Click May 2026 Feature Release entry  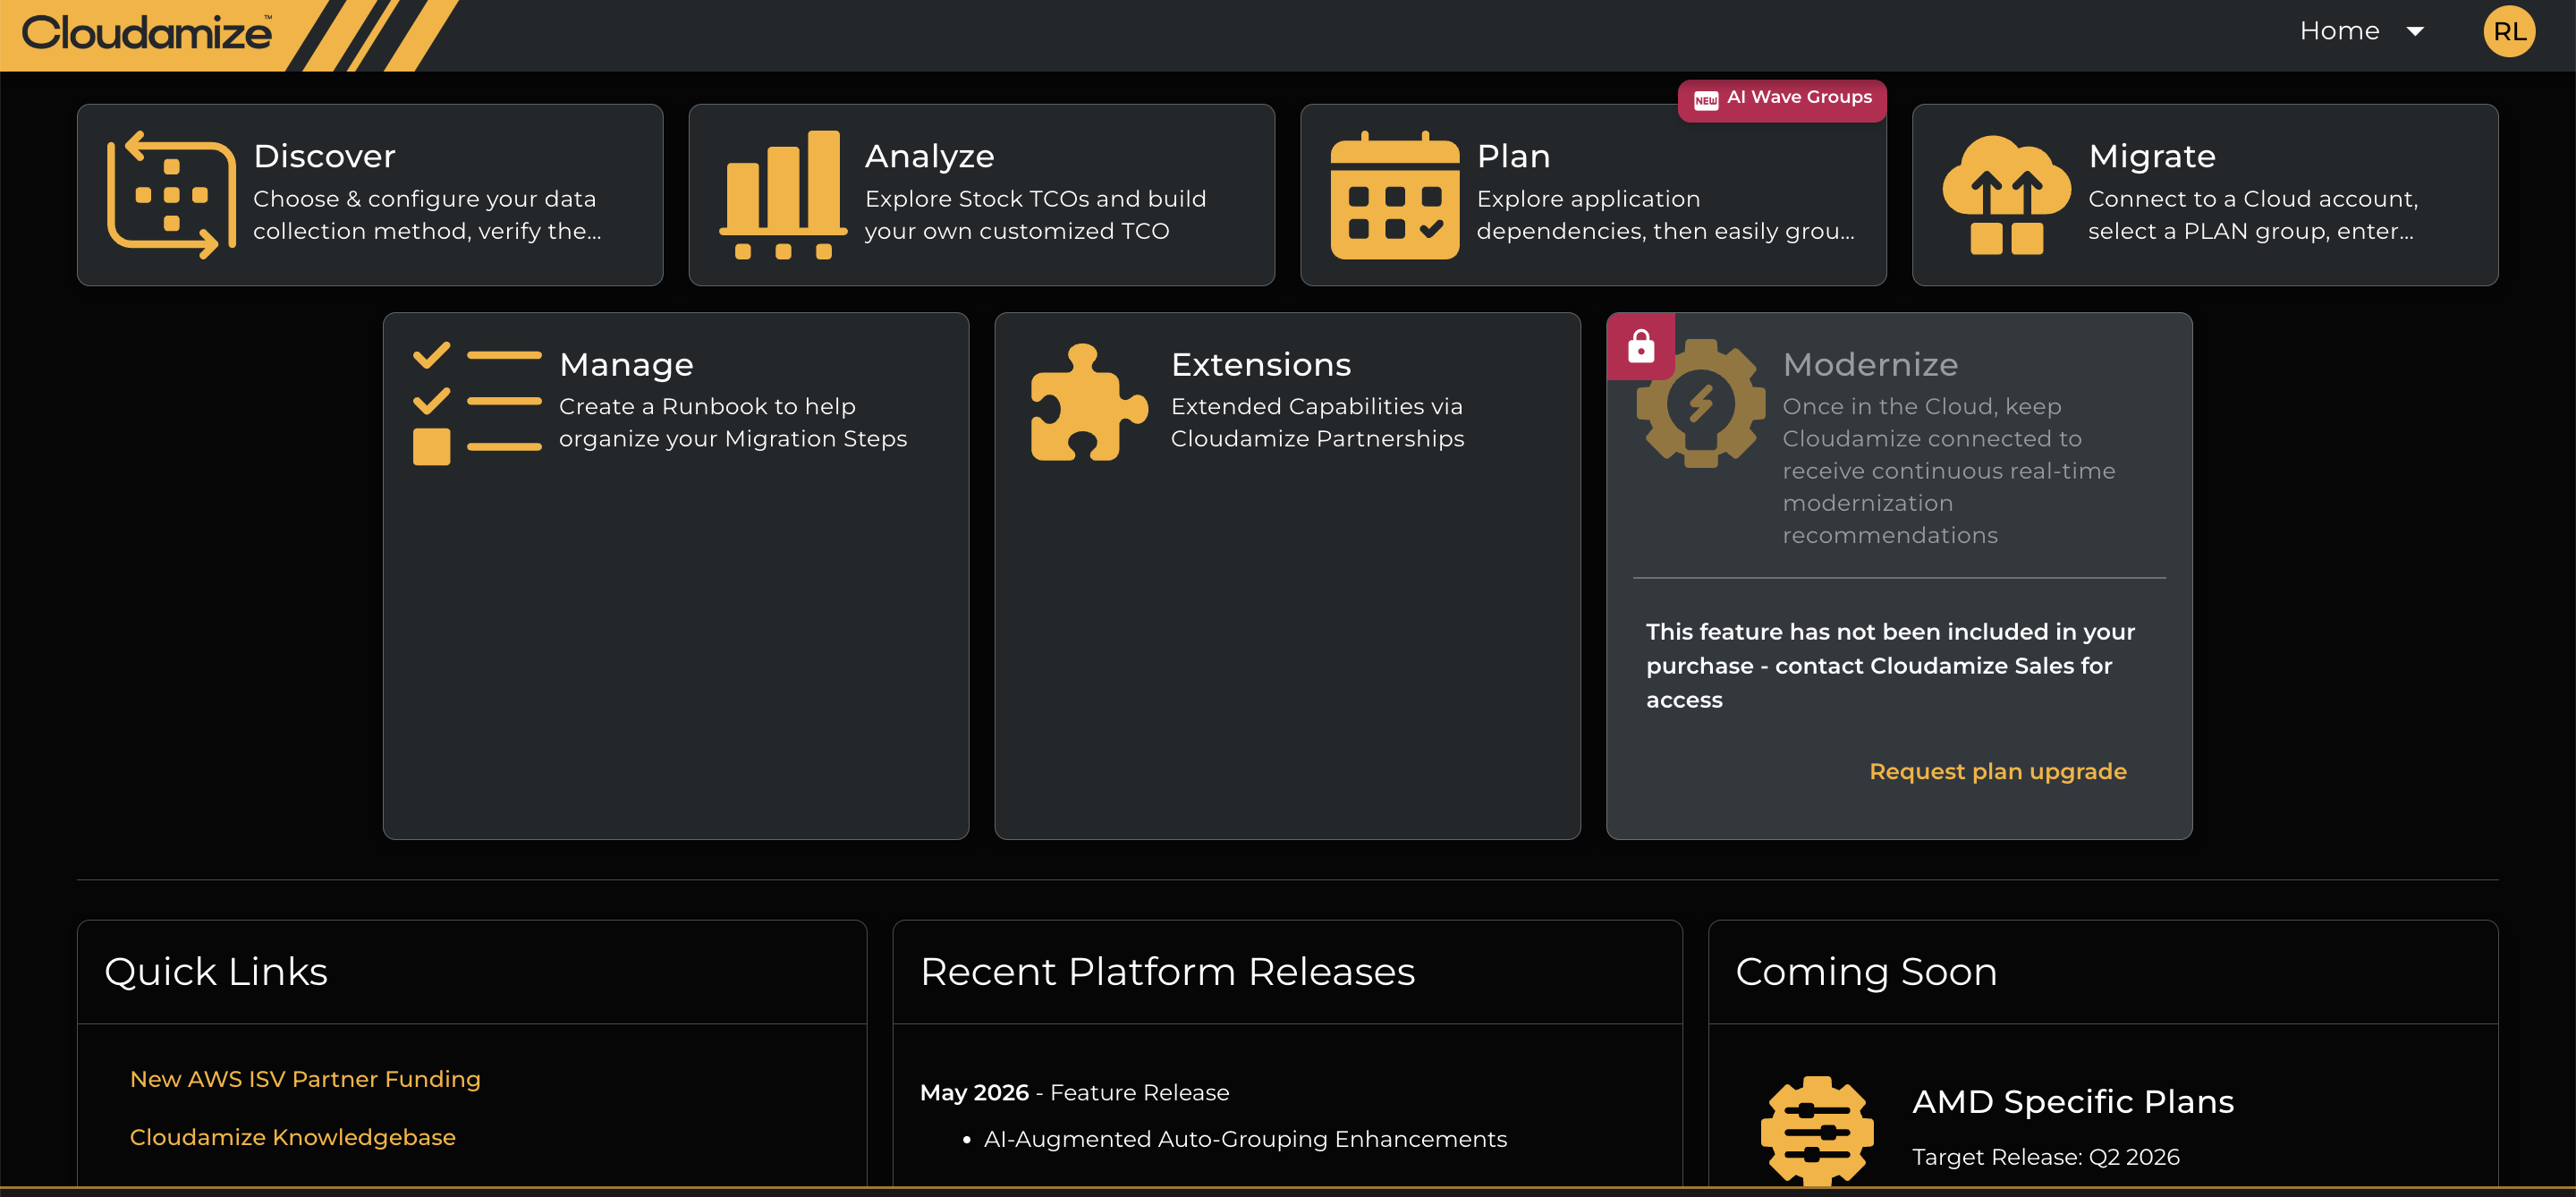coord(1074,1093)
